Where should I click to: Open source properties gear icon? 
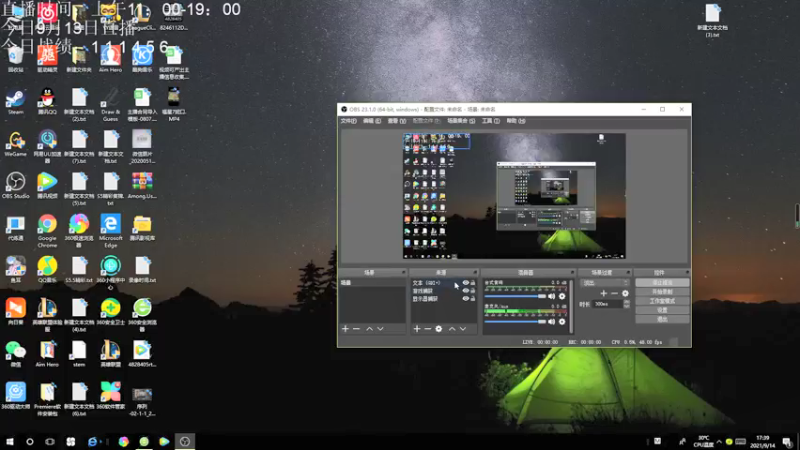pos(439,329)
